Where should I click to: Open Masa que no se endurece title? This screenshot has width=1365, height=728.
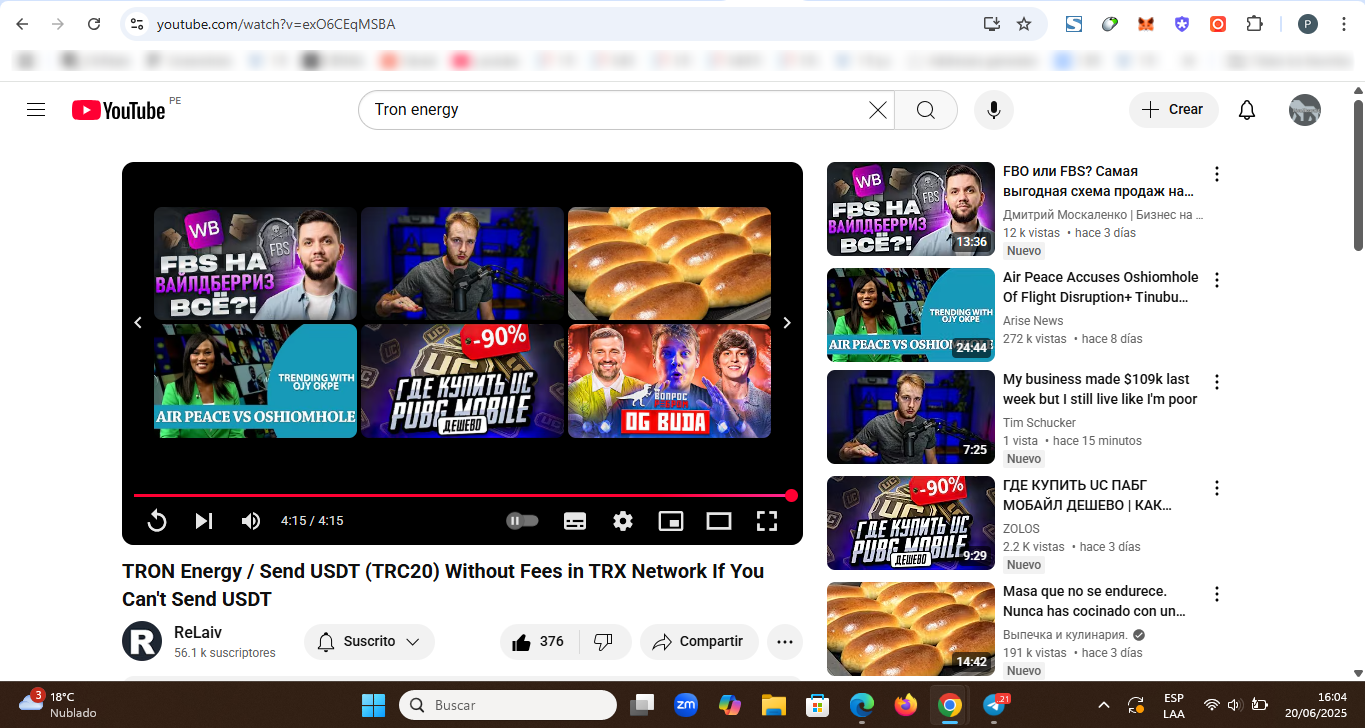click(x=1095, y=601)
